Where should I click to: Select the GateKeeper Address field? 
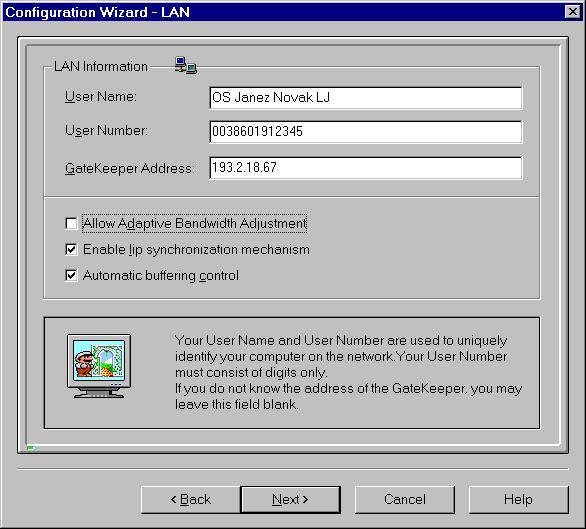coord(366,168)
